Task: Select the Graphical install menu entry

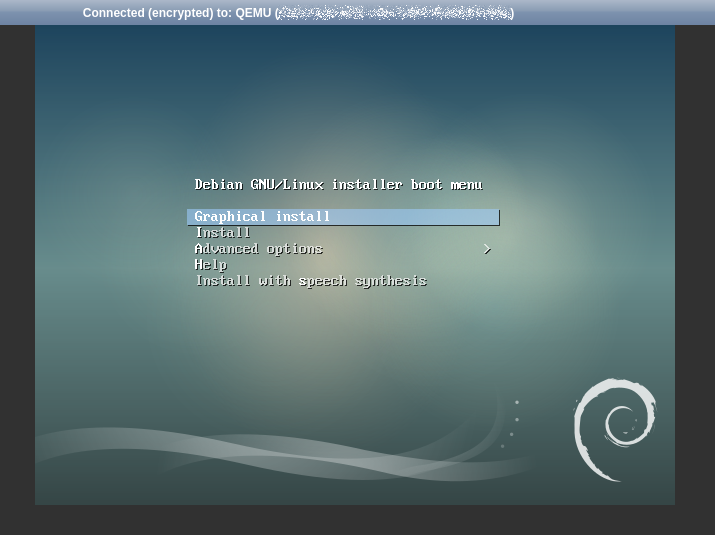Action: [343, 217]
